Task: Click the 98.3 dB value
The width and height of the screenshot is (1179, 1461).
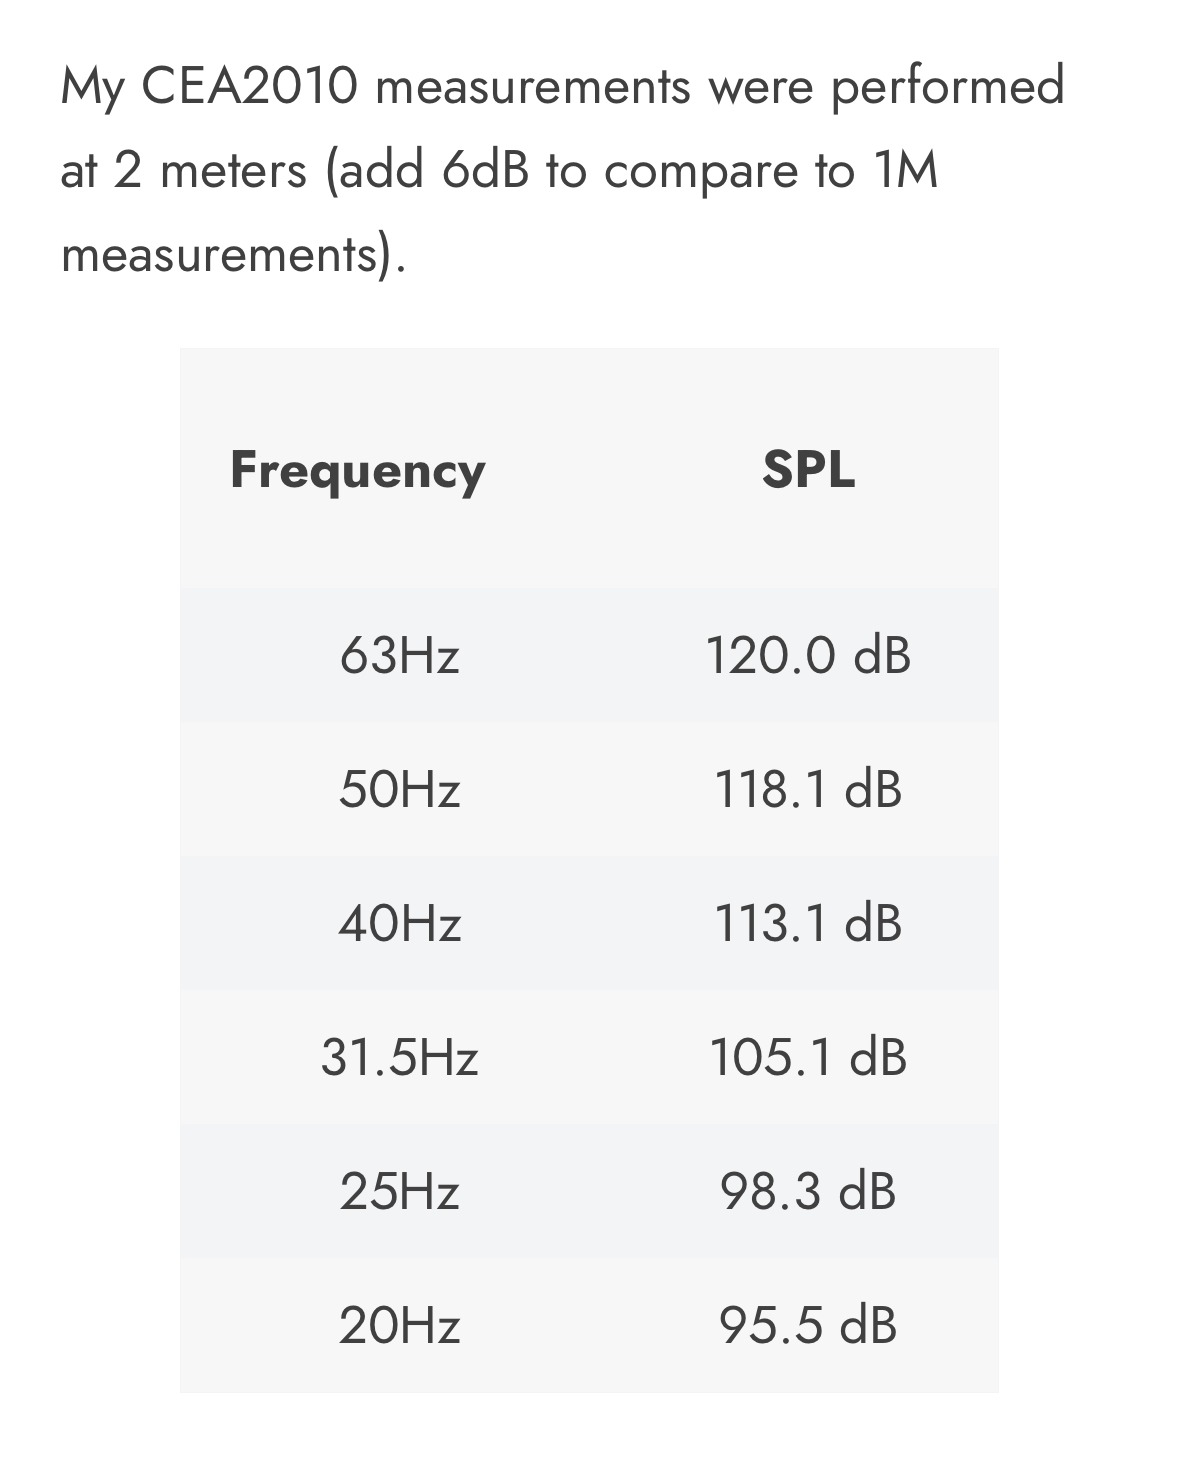Action: pyautogui.click(x=808, y=1191)
